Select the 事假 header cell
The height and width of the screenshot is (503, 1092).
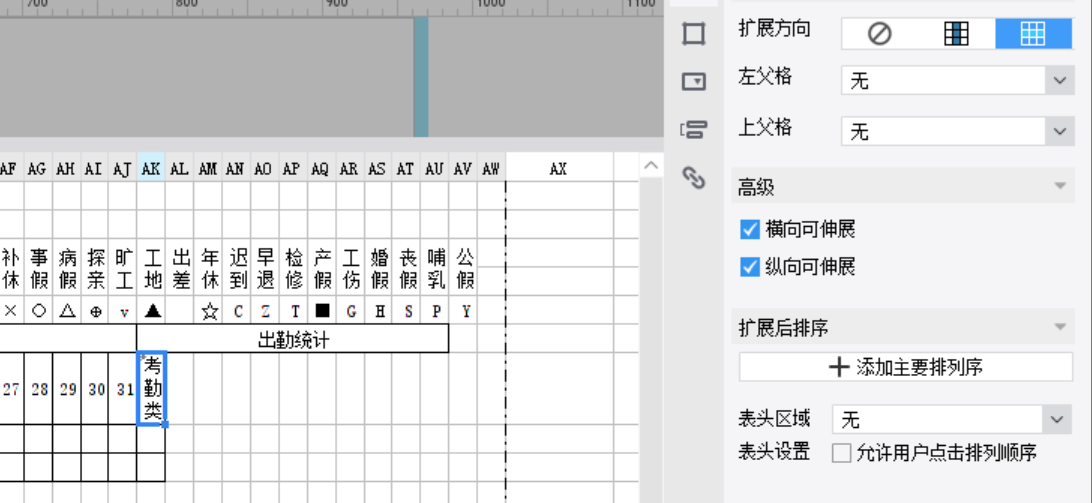[x=38, y=269]
